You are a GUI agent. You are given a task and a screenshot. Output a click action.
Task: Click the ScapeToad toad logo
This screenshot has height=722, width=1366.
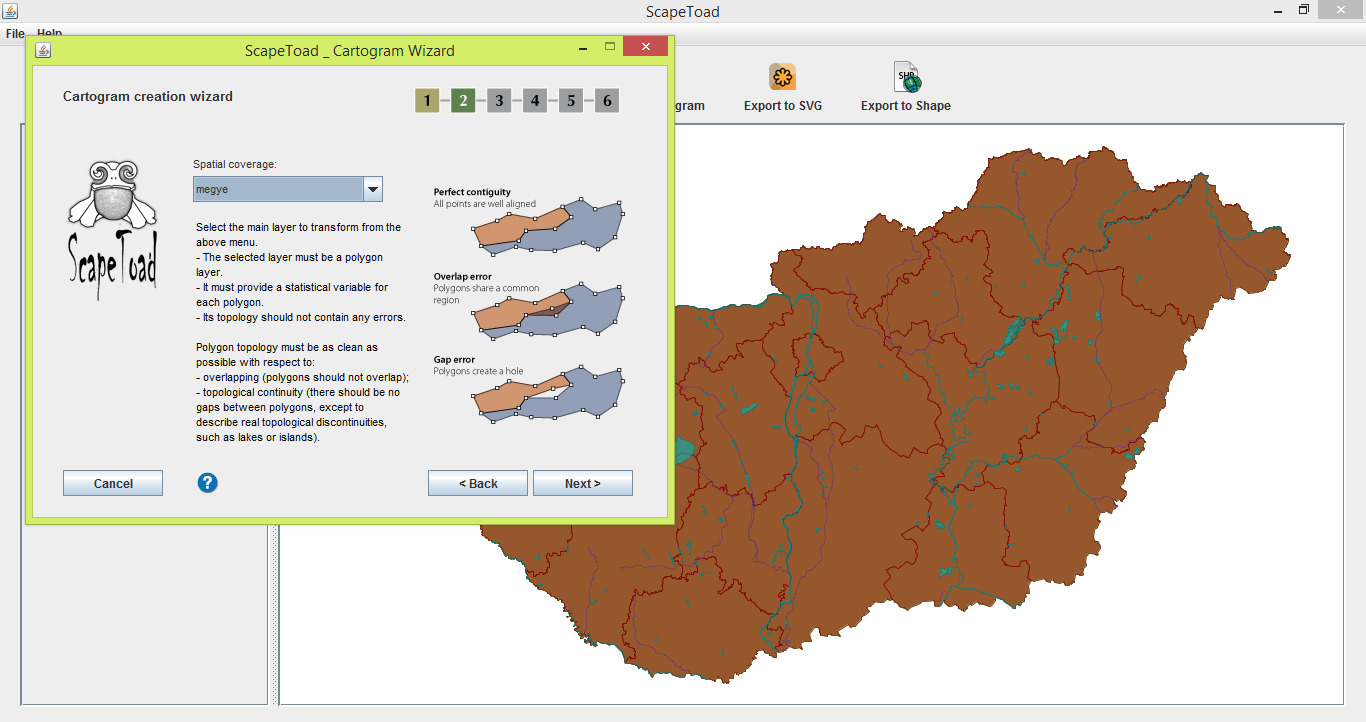click(112, 229)
